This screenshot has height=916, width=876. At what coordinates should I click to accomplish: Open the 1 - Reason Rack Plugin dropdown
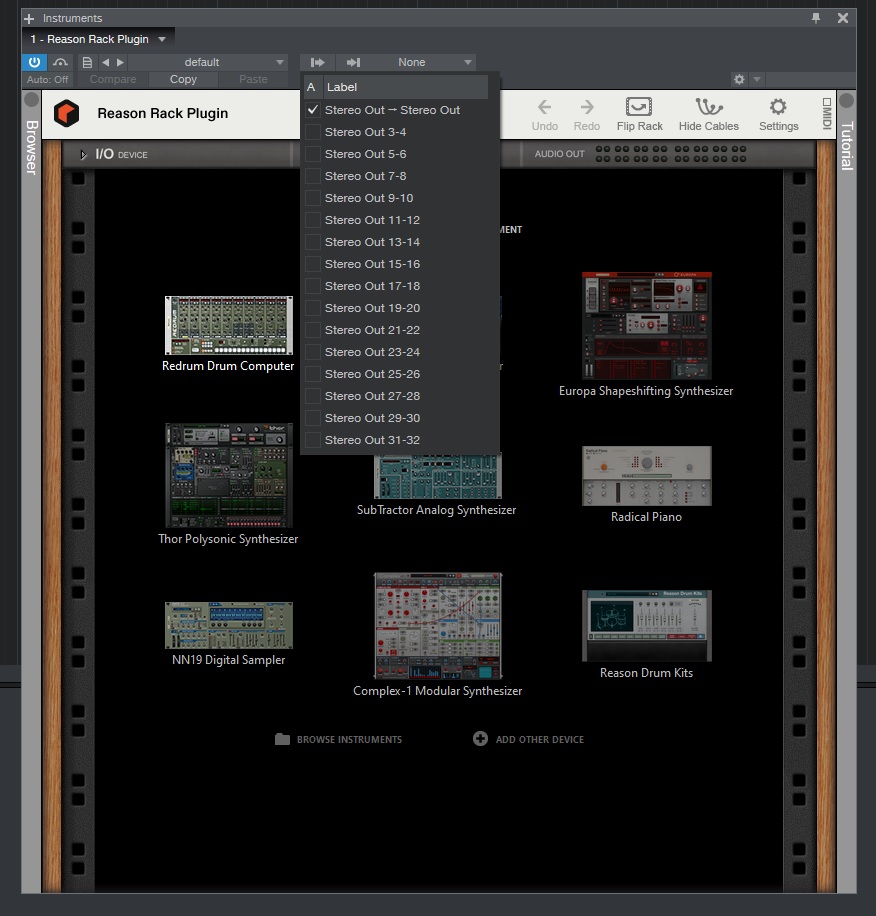tap(98, 39)
